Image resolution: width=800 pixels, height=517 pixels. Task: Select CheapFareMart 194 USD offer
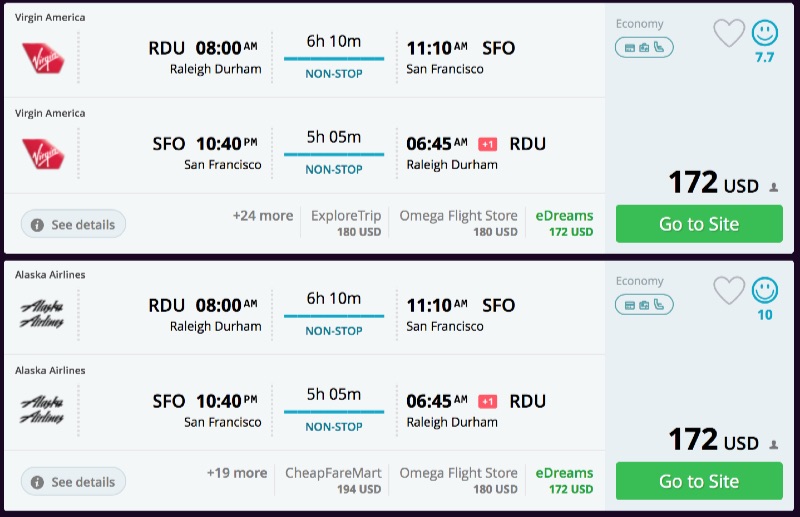click(x=333, y=480)
